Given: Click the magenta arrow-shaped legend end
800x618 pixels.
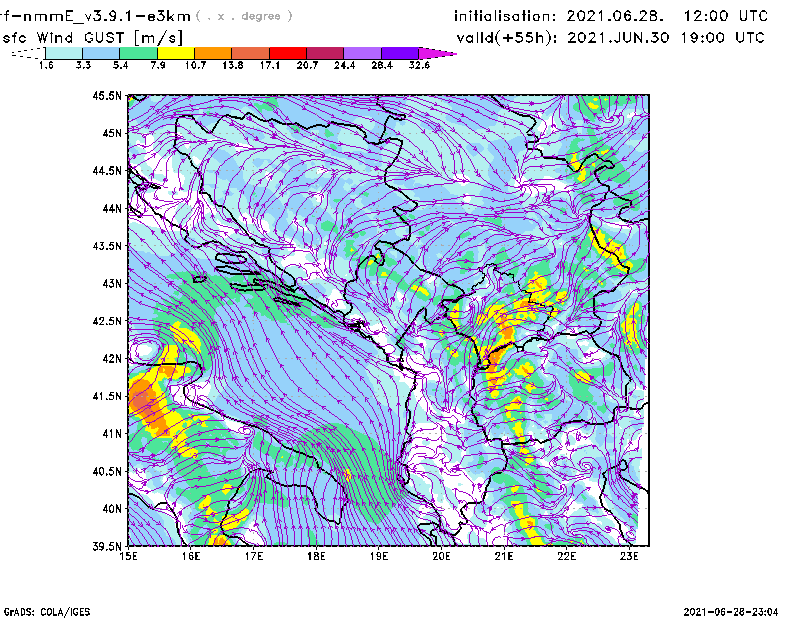Looking at the screenshot, I should coord(437,53).
